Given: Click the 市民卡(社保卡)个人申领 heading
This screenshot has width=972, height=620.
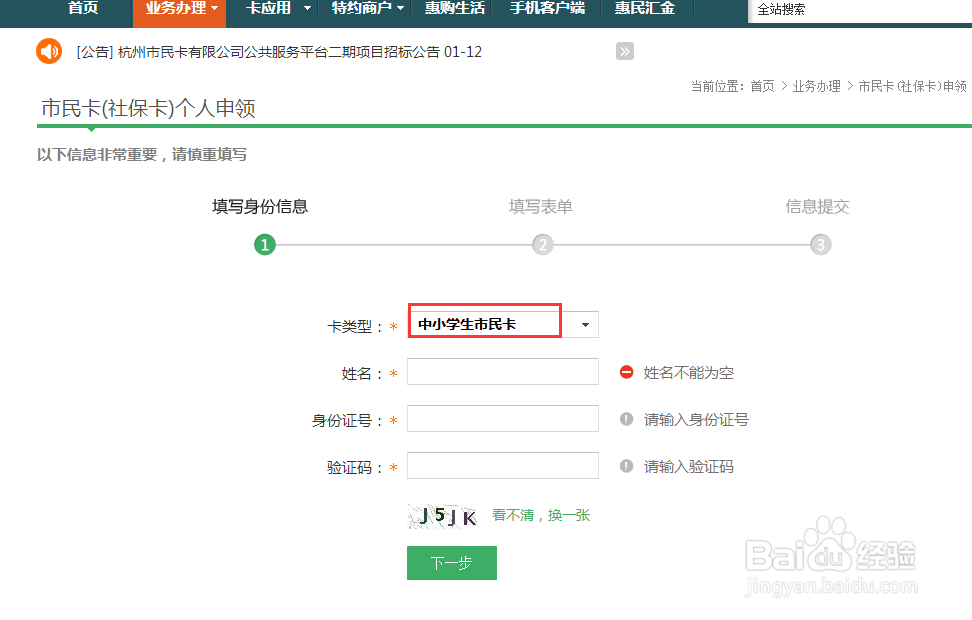Looking at the screenshot, I should tap(148, 108).
